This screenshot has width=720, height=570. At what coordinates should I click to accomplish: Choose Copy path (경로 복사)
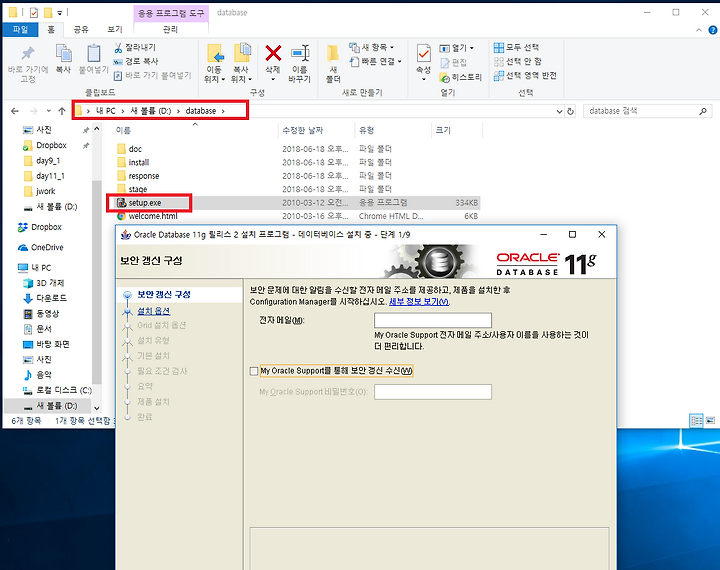(136, 61)
